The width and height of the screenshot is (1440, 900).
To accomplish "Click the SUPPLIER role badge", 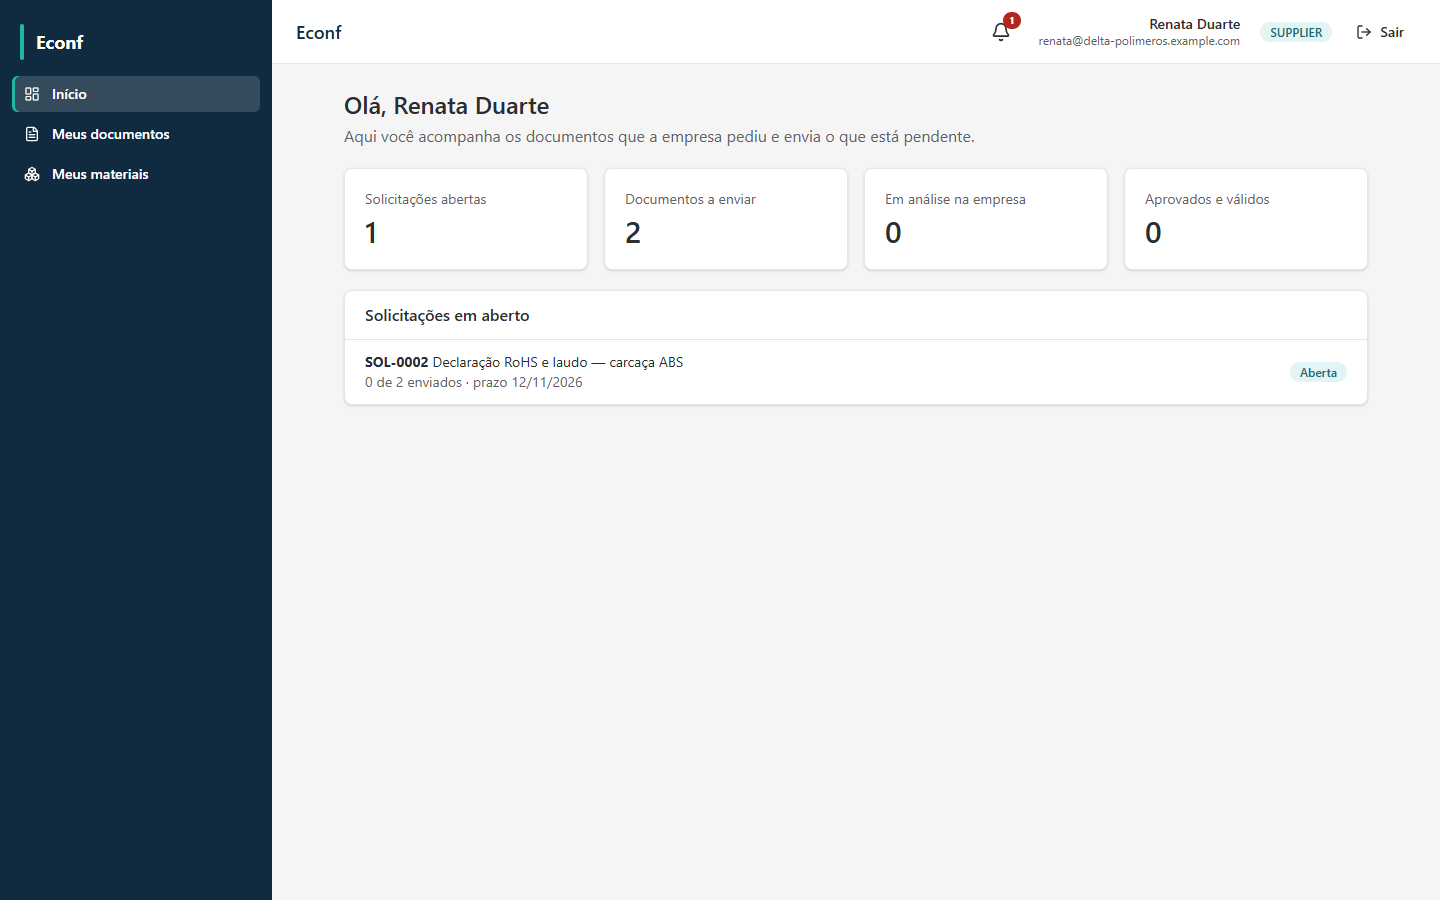I will pyautogui.click(x=1296, y=32).
